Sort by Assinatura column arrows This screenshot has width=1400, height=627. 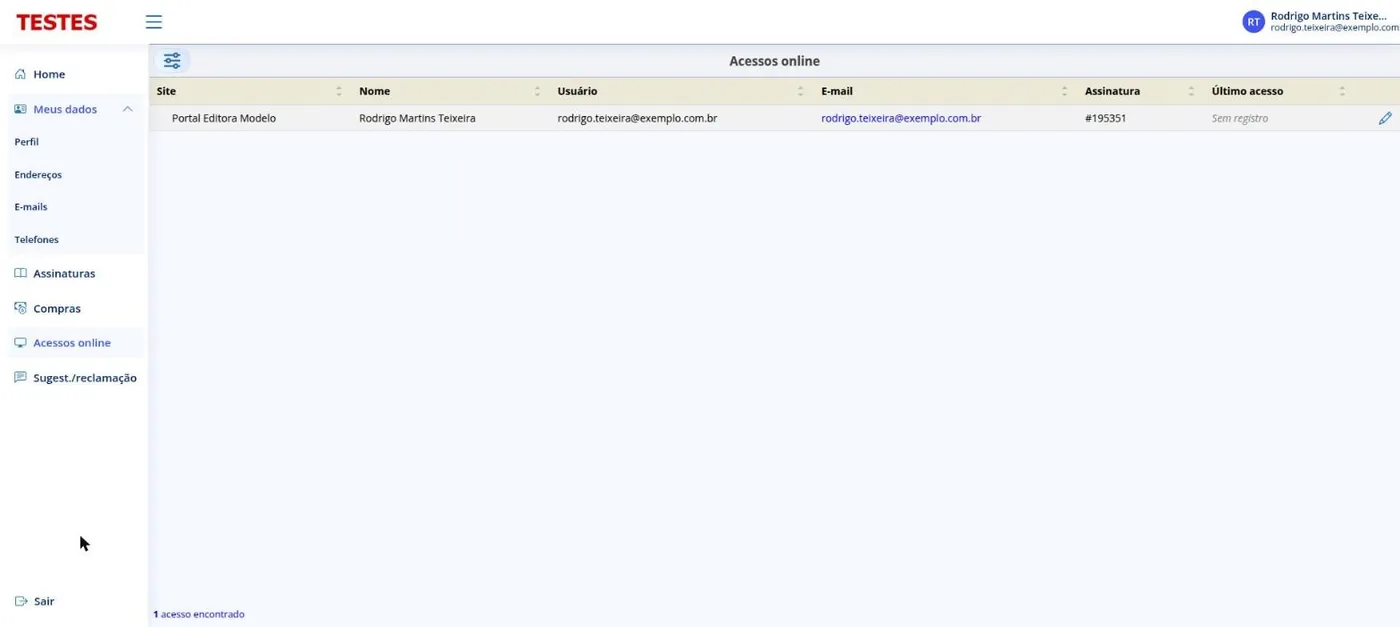tap(1191, 91)
